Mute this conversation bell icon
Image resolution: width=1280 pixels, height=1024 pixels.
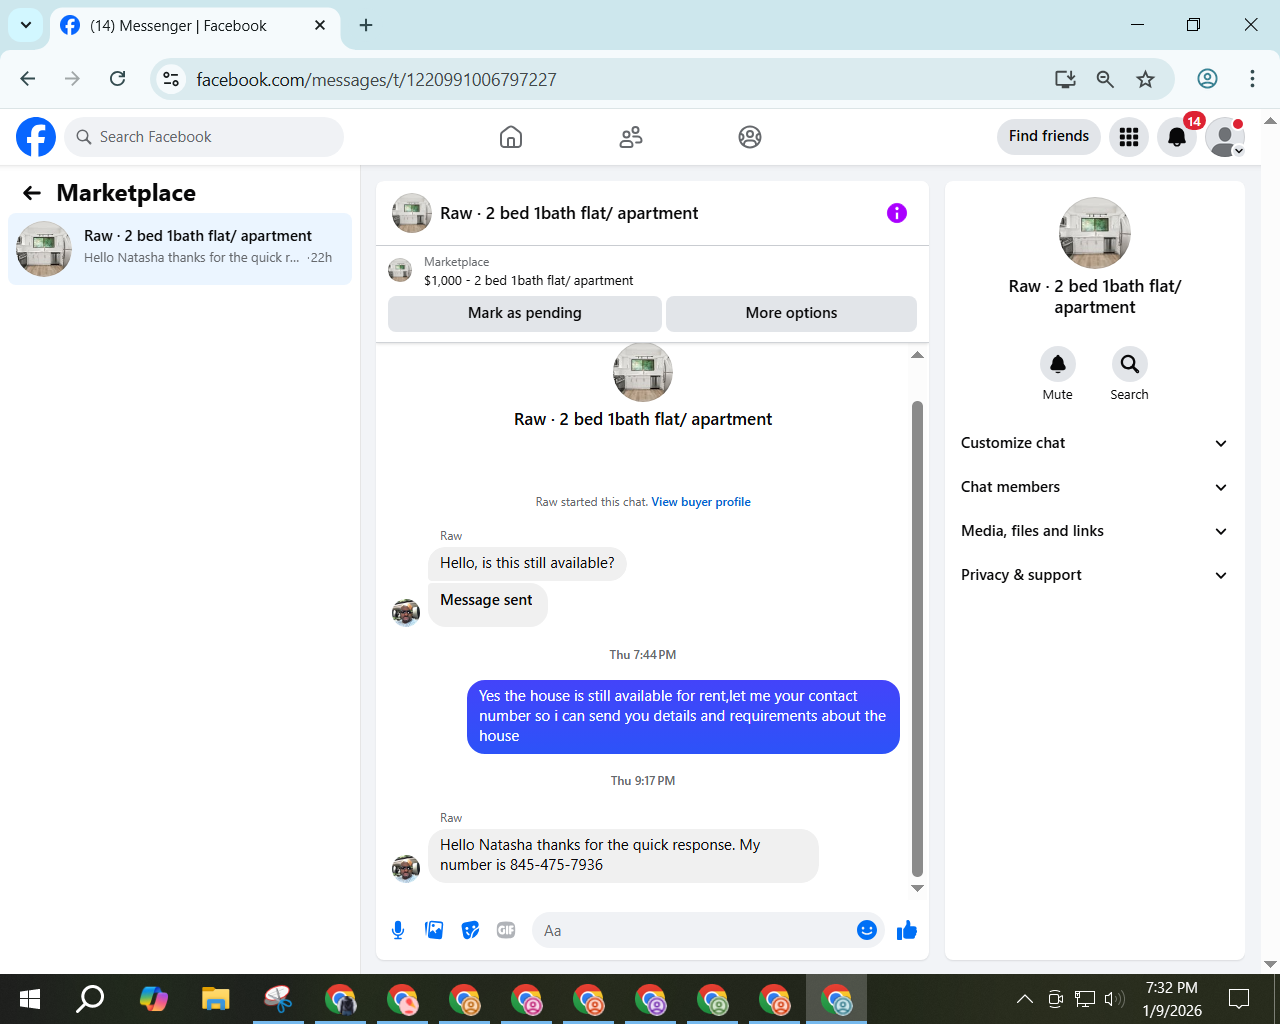click(1058, 364)
